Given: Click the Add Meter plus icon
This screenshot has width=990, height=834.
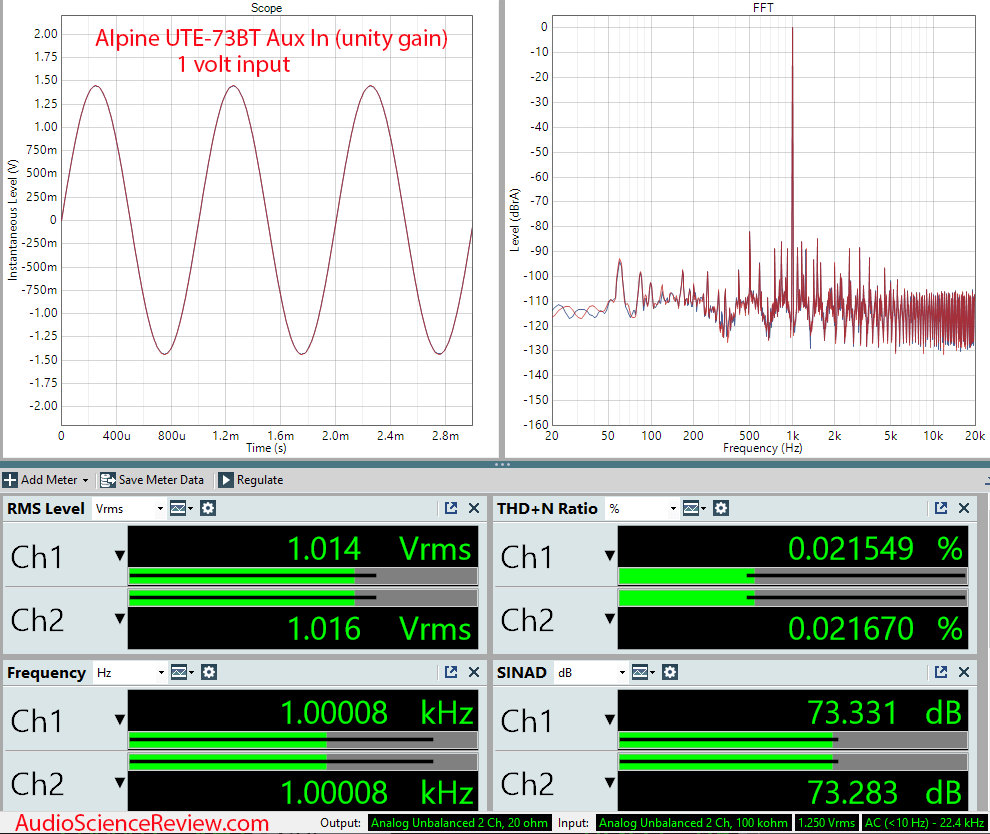Looking at the screenshot, I should point(9,480).
